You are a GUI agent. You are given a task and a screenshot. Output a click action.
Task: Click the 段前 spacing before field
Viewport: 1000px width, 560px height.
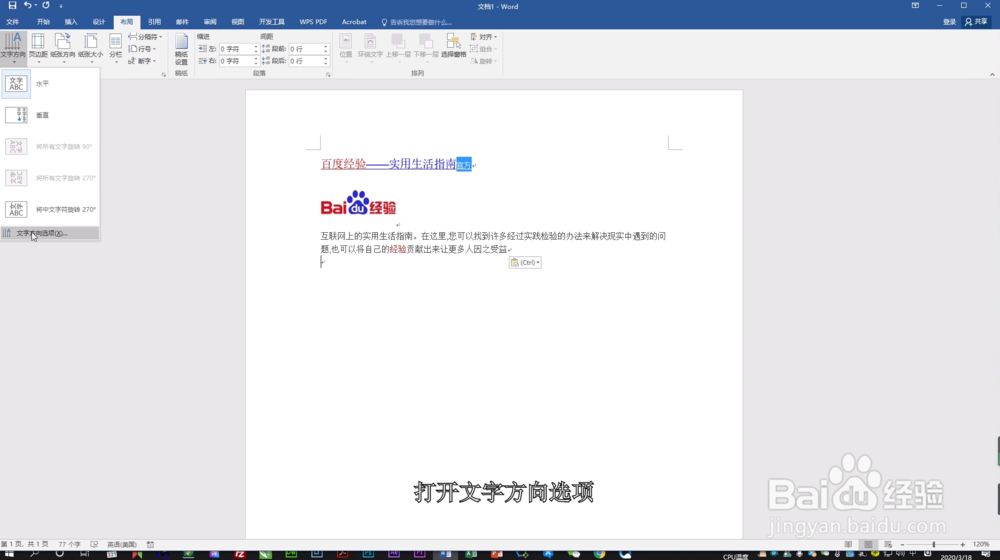point(305,49)
